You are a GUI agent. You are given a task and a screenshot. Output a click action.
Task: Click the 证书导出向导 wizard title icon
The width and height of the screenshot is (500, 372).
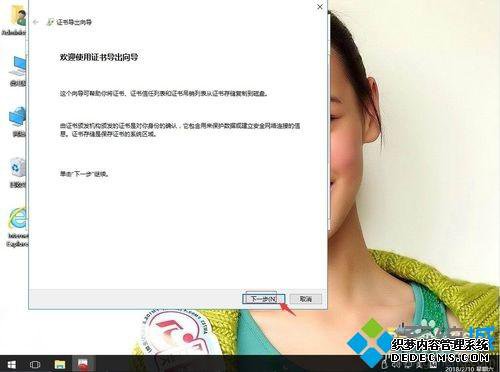(50, 22)
